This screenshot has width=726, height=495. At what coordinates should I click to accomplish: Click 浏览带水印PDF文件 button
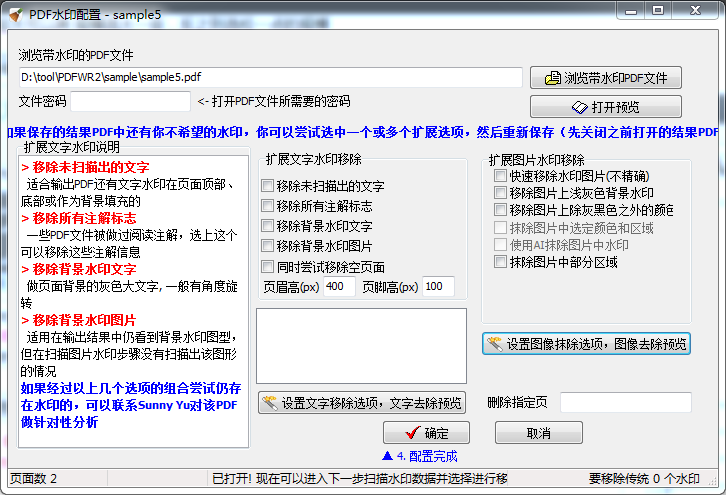[606, 78]
